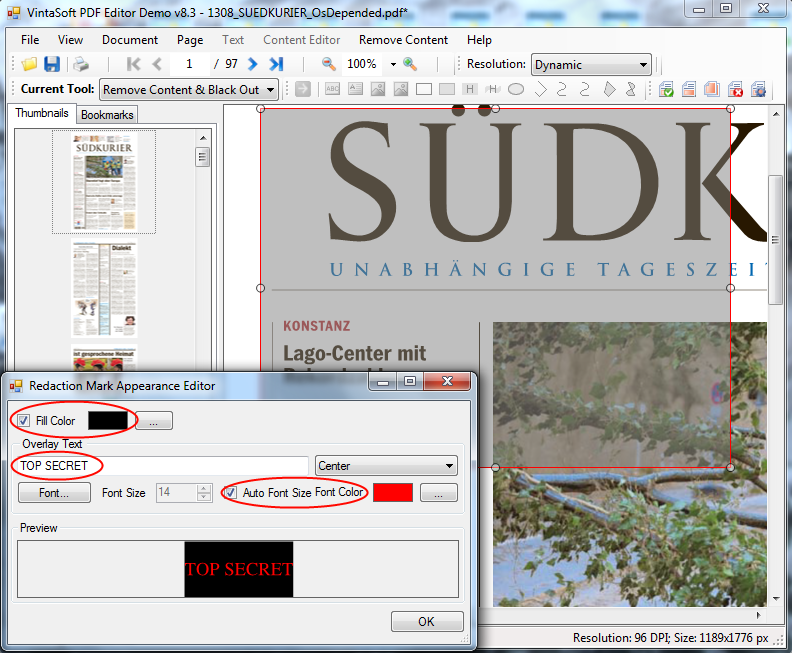Select the ellipse tool
Viewport: 792px width, 653px height.
[x=516, y=89]
